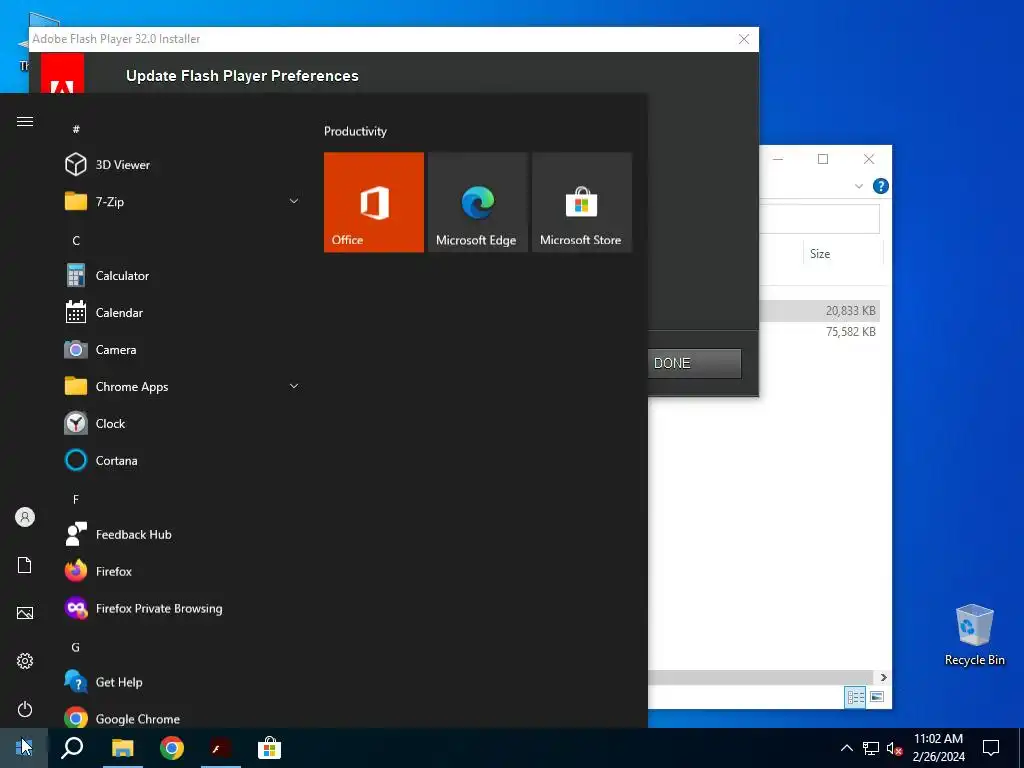The width and height of the screenshot is (1024, 768).
Task: Expand the 7-Zip folder
Action: pyautogui.click(x=294, y=201)
